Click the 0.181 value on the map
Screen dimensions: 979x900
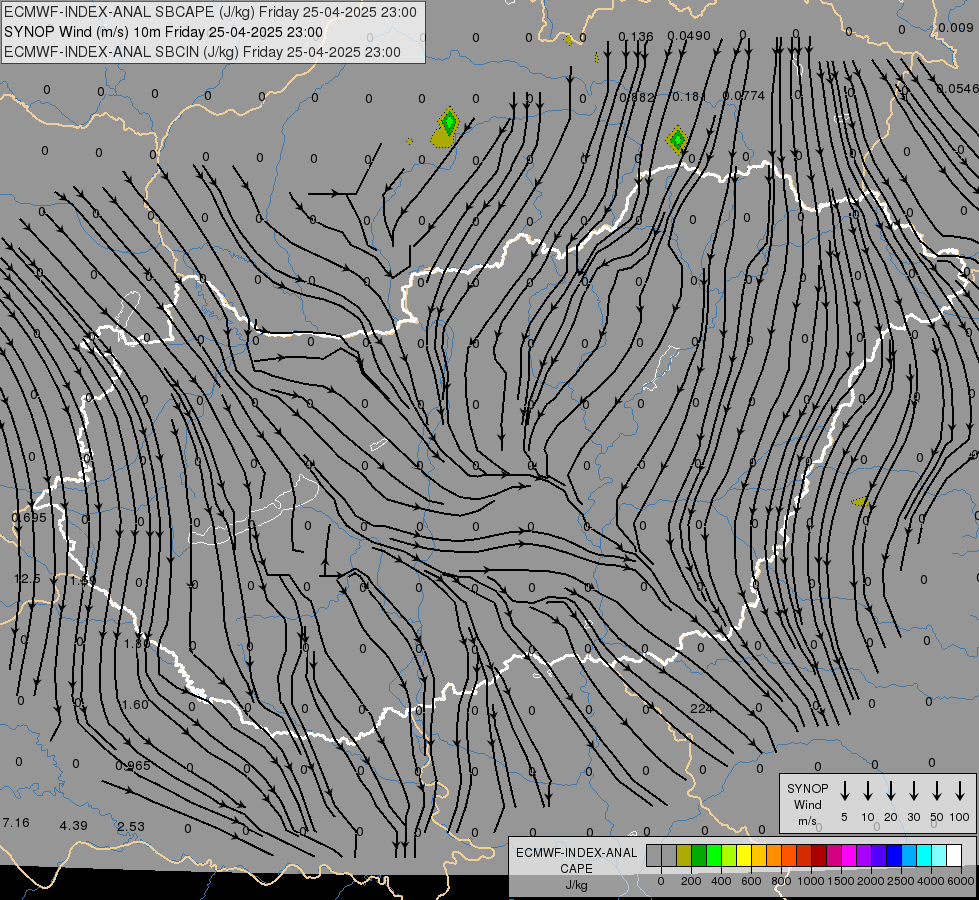689,97
